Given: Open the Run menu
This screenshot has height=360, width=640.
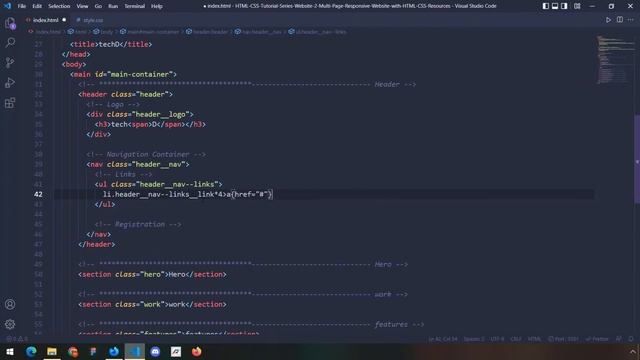Looking at the screenshot, I should (113, 6).
